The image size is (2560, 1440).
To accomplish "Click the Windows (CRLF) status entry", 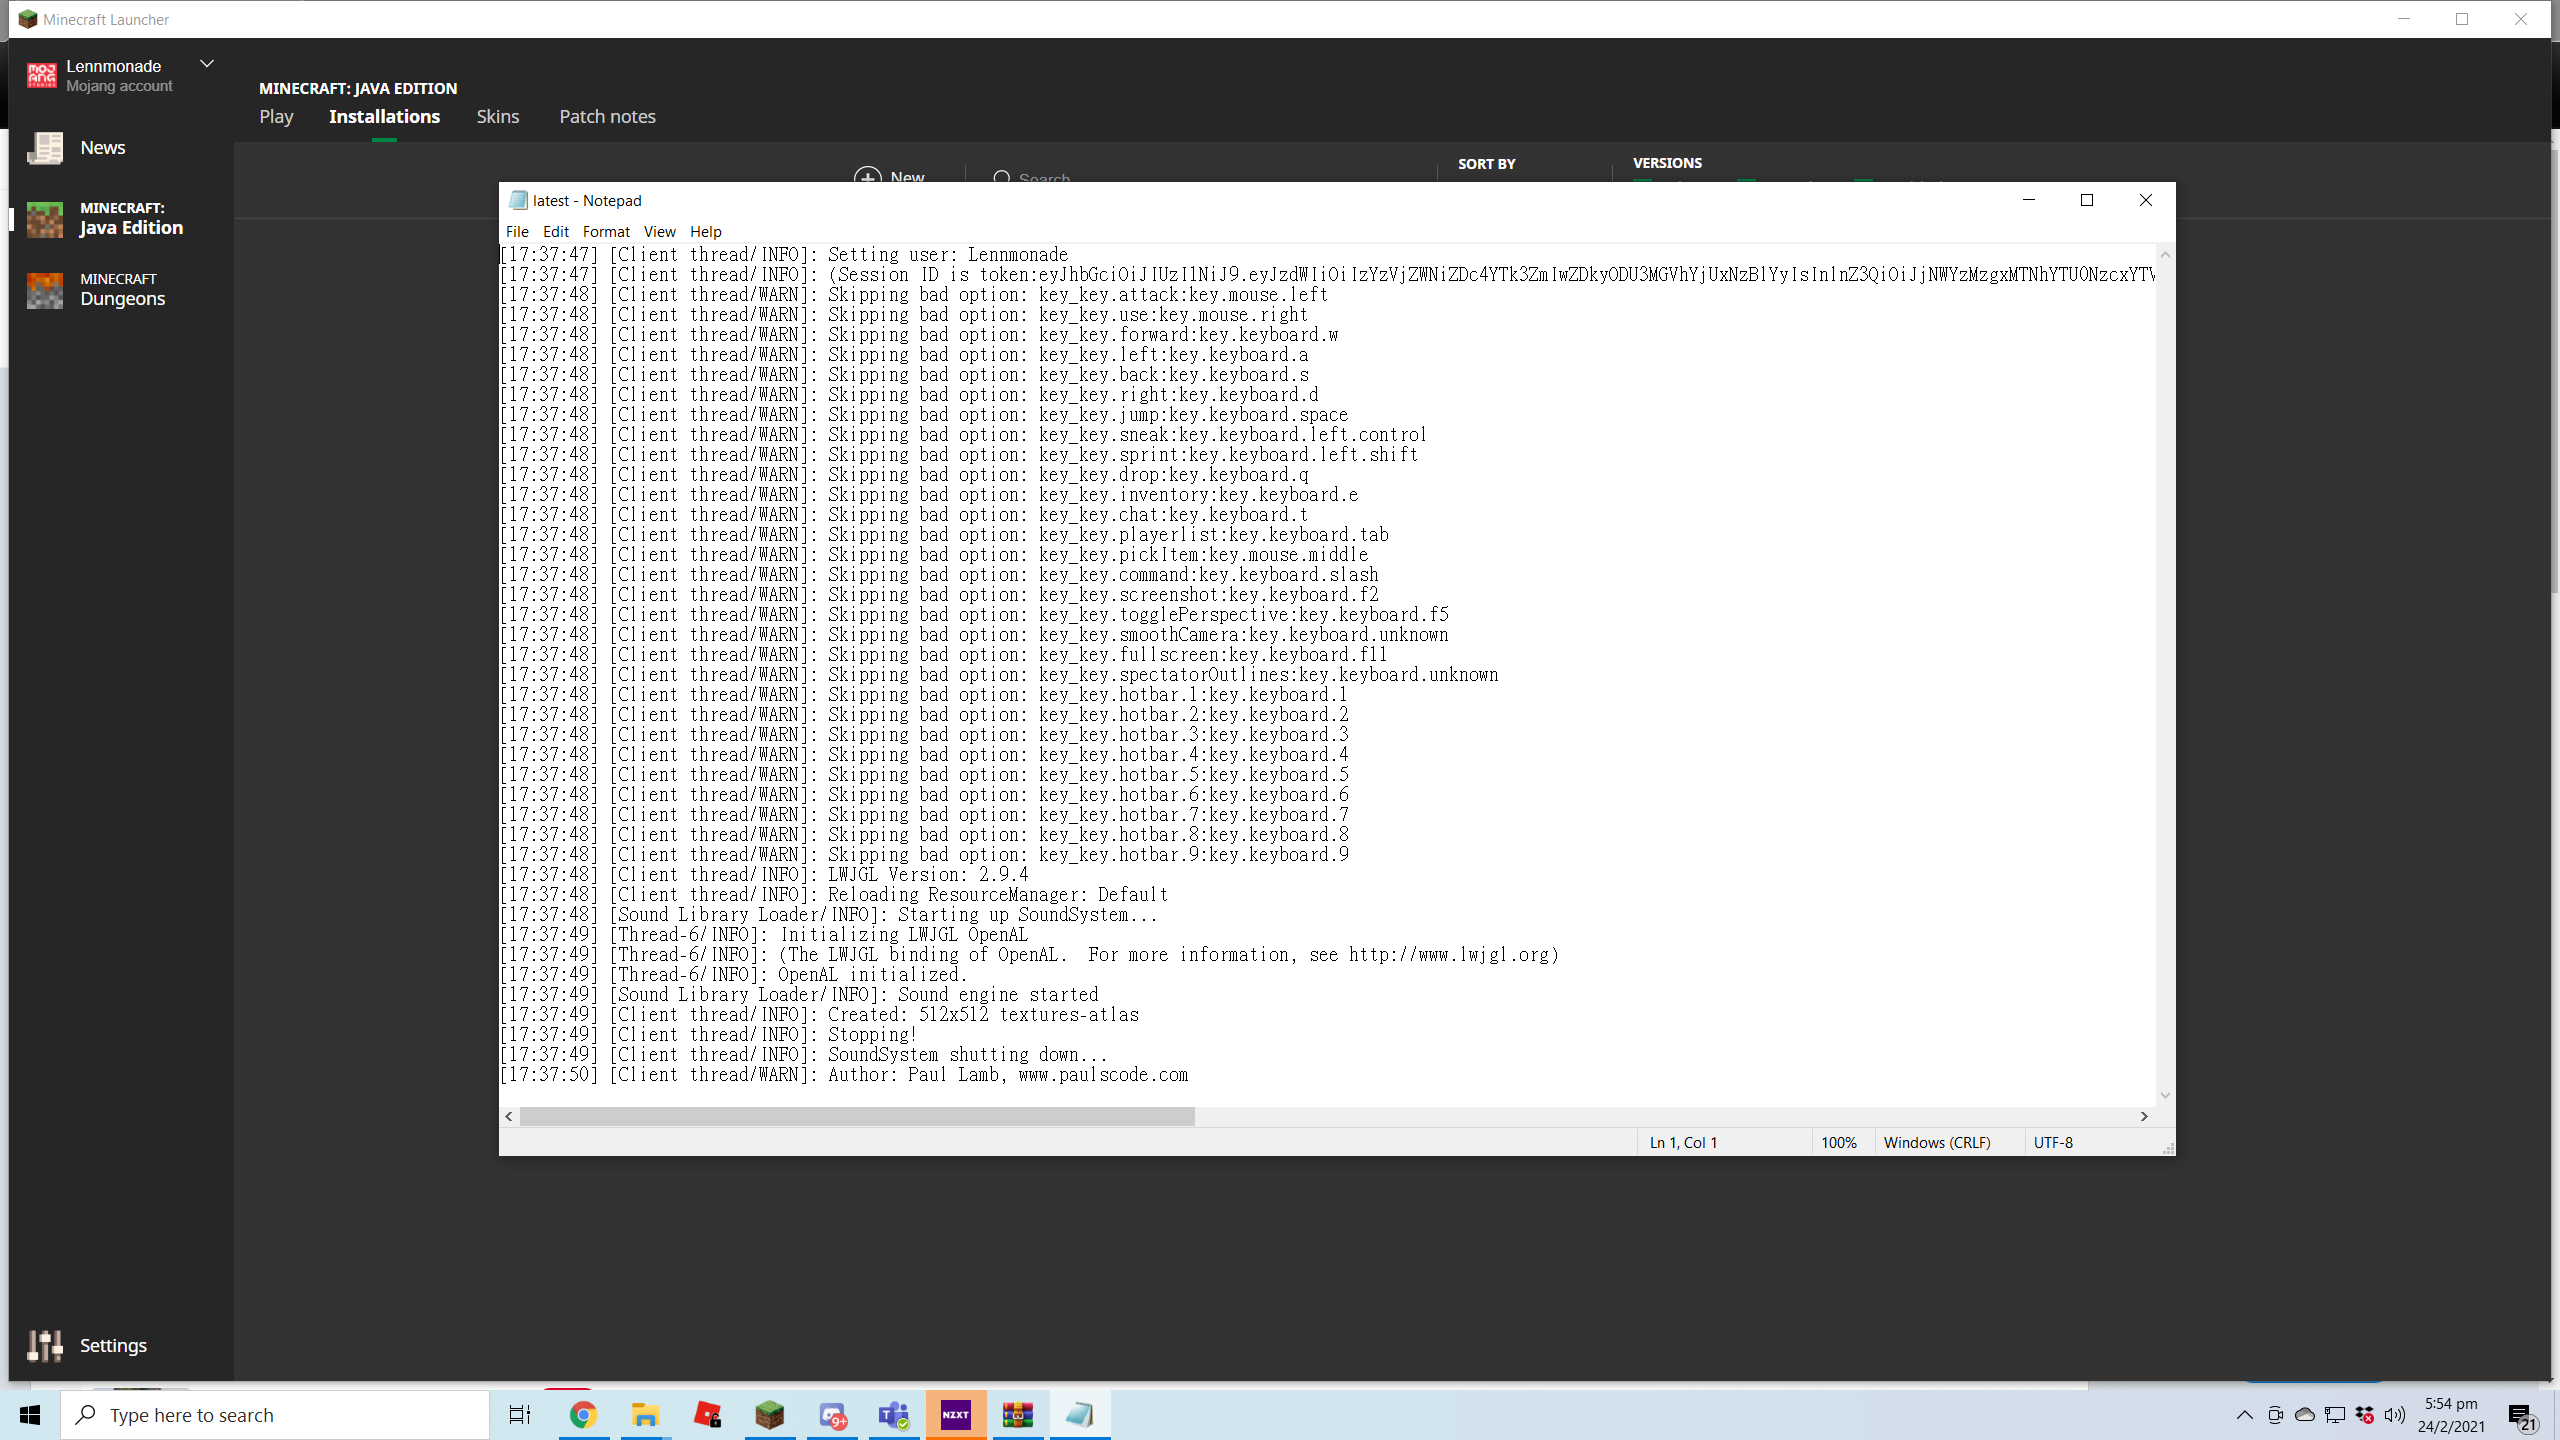I will [x=1937, y=1142].
